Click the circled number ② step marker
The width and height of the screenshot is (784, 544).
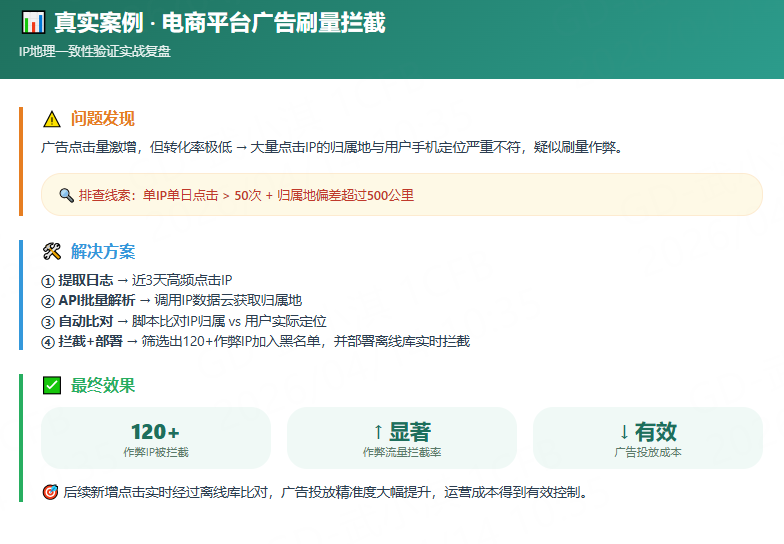pyautogui.click(x=48, y=302)
